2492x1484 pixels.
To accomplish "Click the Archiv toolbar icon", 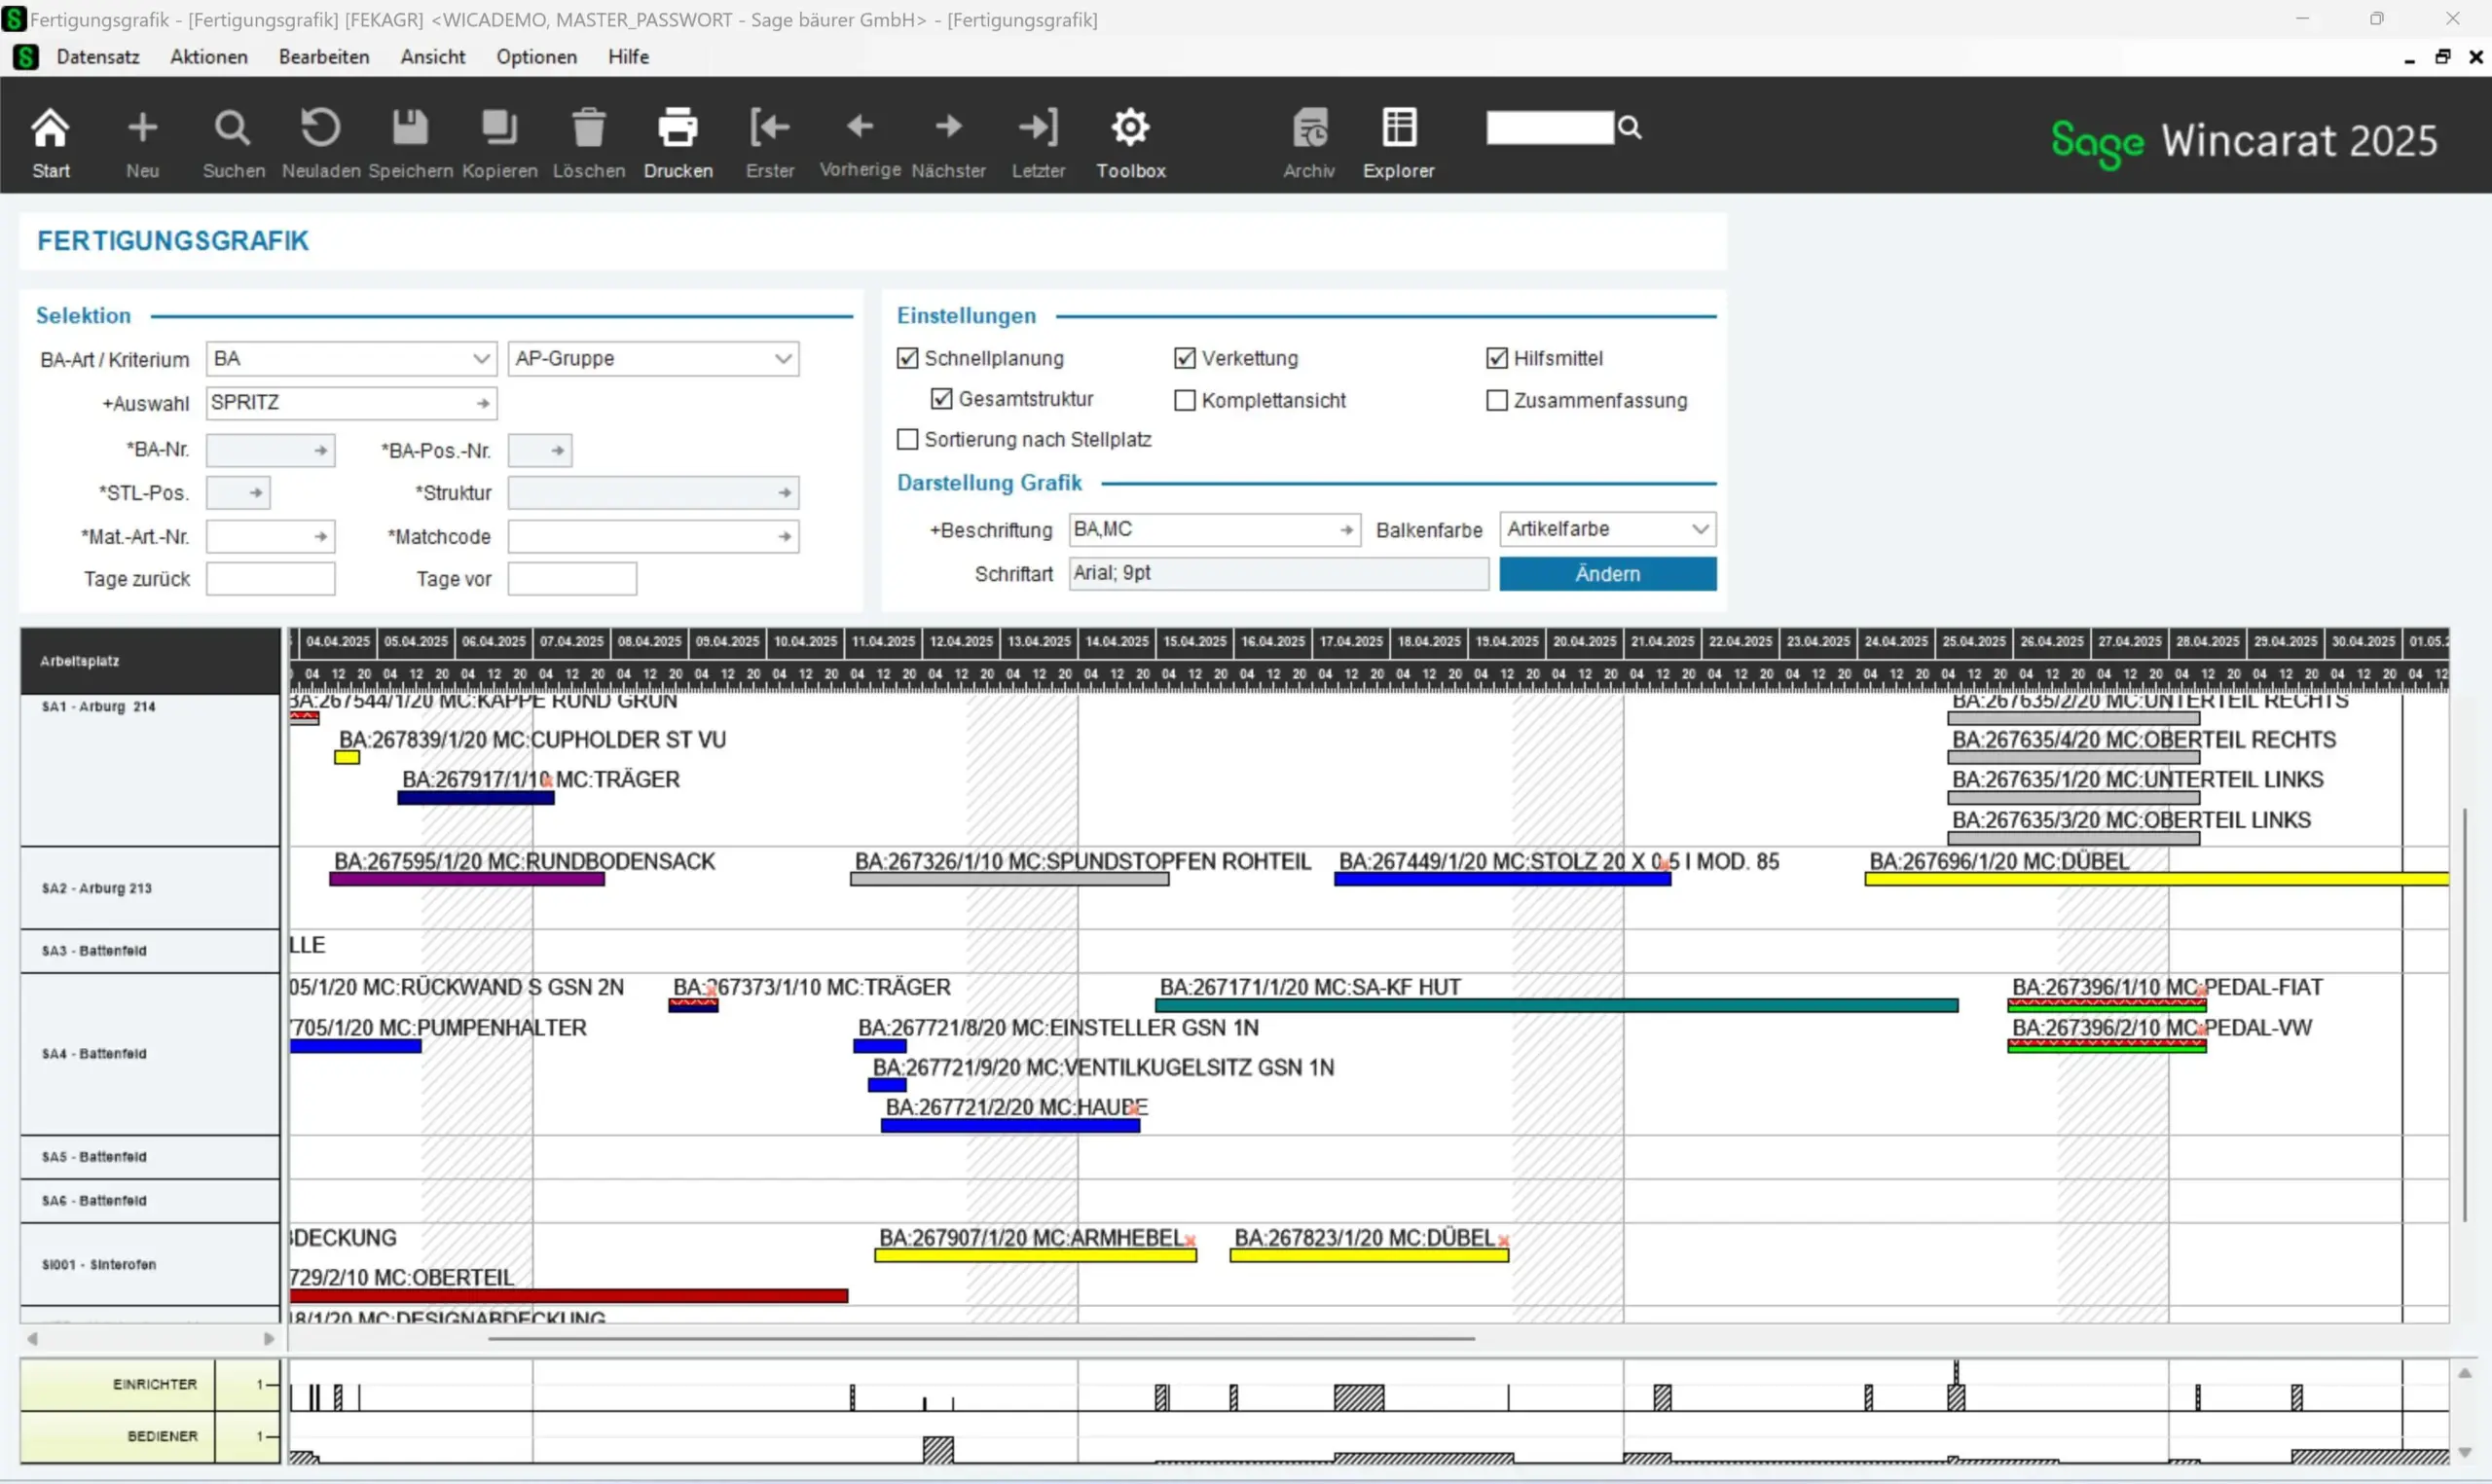I will 1308,128.
